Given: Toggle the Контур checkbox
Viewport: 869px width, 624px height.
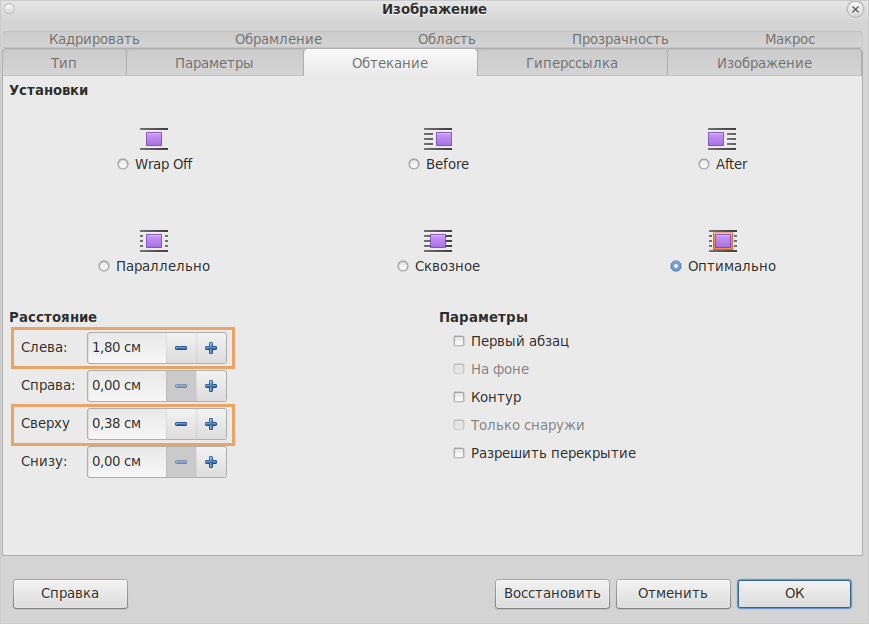Looking at the screenshot, I should click(459, 397).
